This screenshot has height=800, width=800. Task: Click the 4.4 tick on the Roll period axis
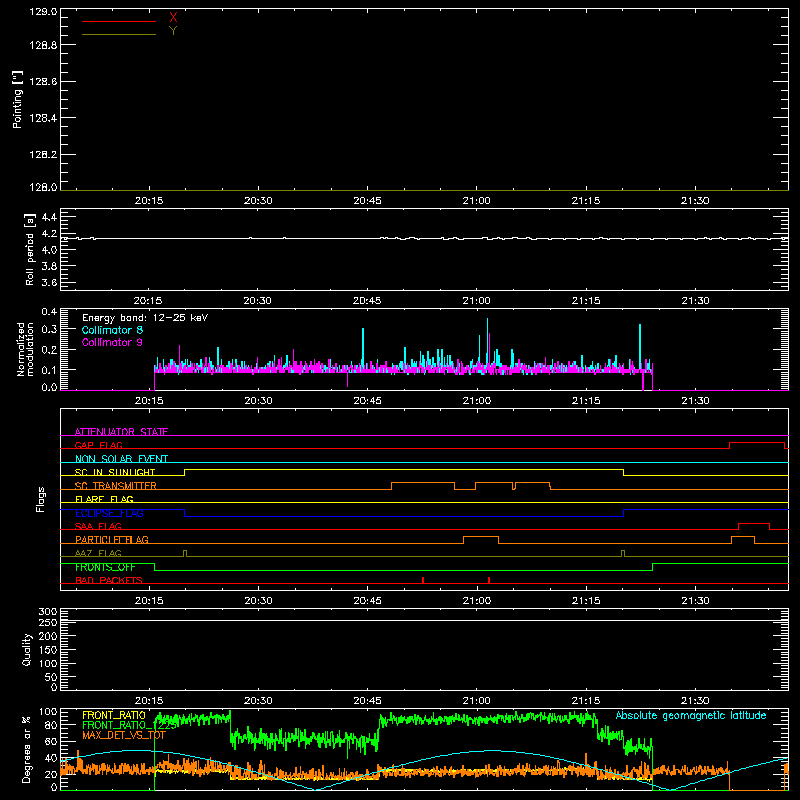pyautogui.click(x=49, y=217)
